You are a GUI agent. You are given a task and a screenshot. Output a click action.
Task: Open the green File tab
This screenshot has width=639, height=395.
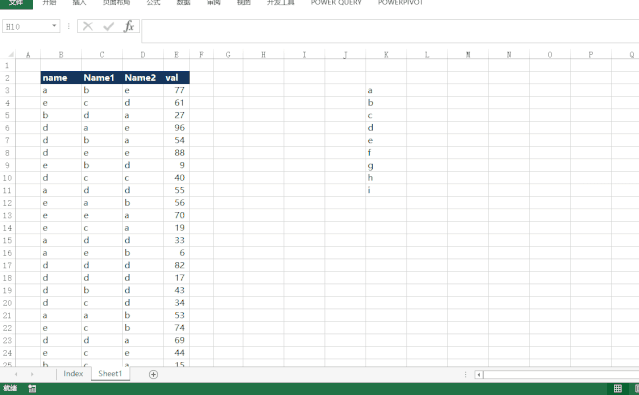coord(16,3)
